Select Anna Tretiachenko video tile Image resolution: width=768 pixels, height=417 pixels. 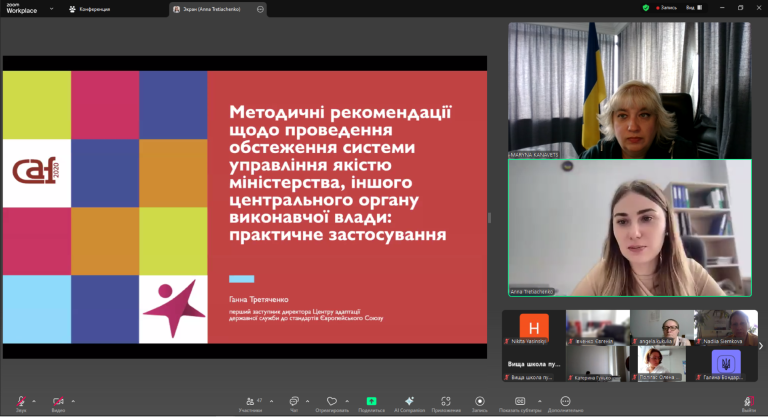pos(629,228)
